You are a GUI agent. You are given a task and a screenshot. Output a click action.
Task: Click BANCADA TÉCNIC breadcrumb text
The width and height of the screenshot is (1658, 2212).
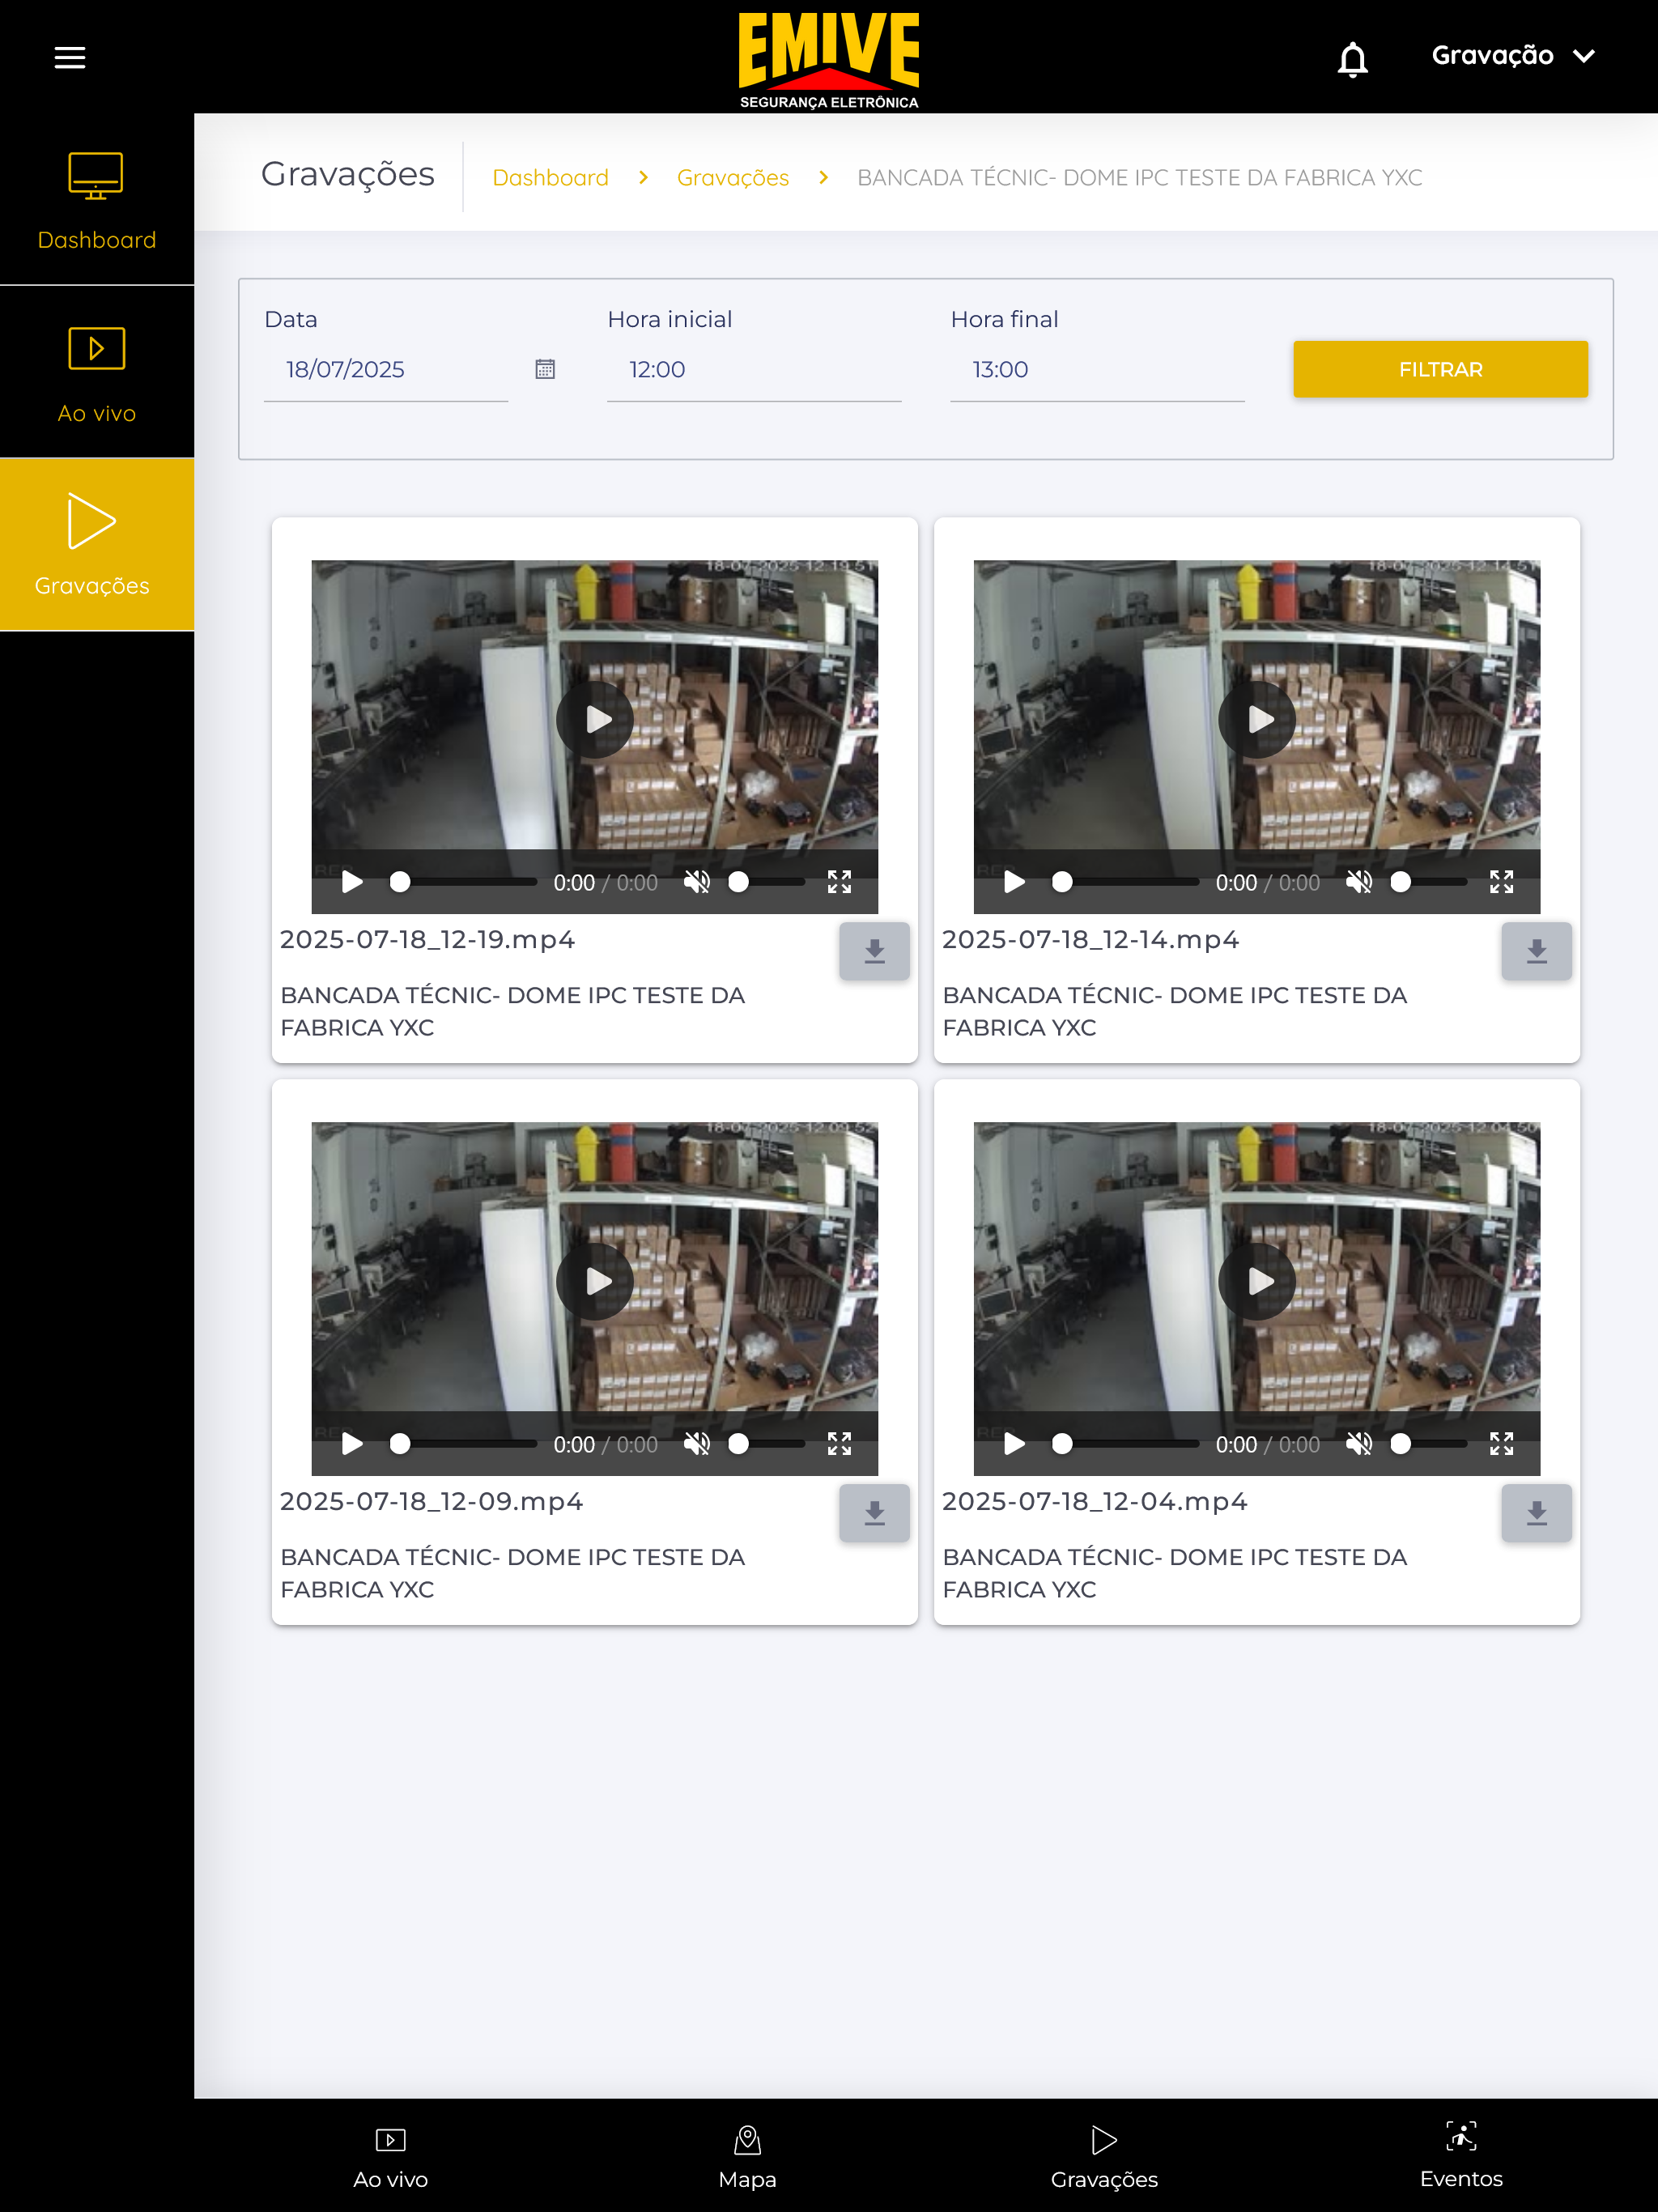pos(1140,177)
